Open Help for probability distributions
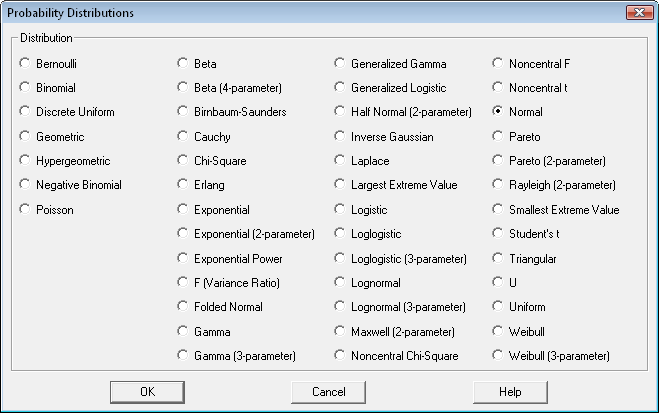 point(510,392)
